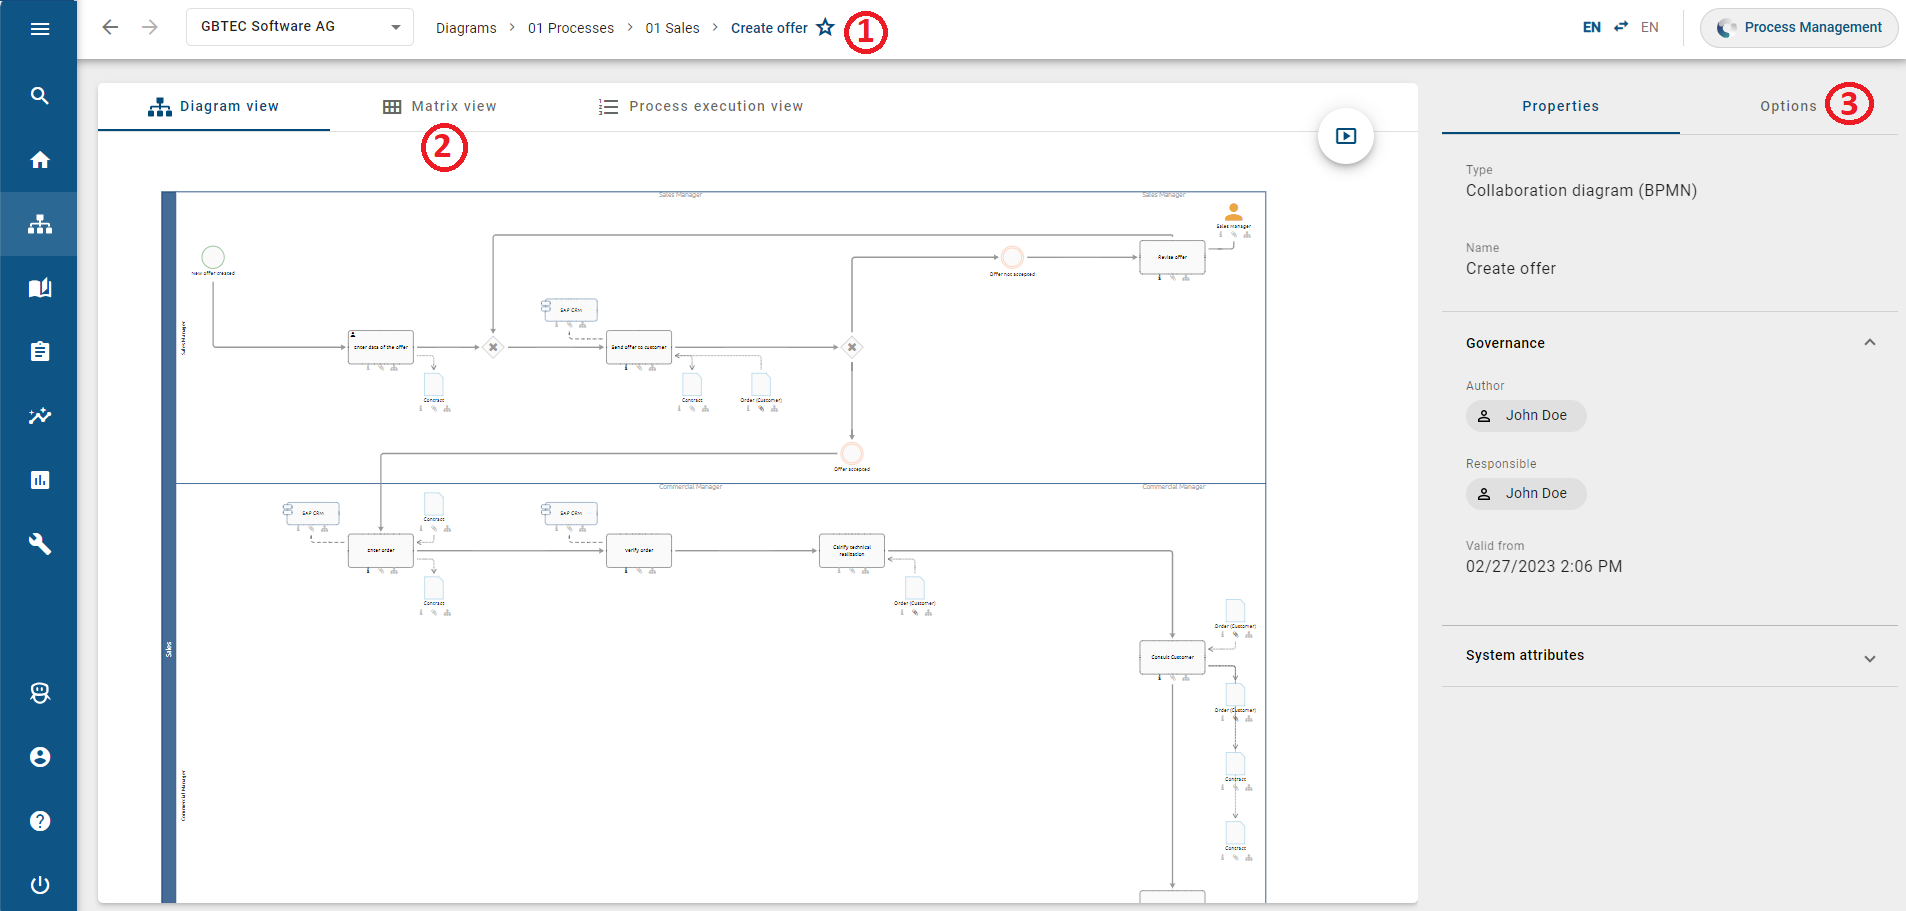Go to 01 Sales breadcrumb
The height and width of the screenshot is (911, 1906).
672,28
